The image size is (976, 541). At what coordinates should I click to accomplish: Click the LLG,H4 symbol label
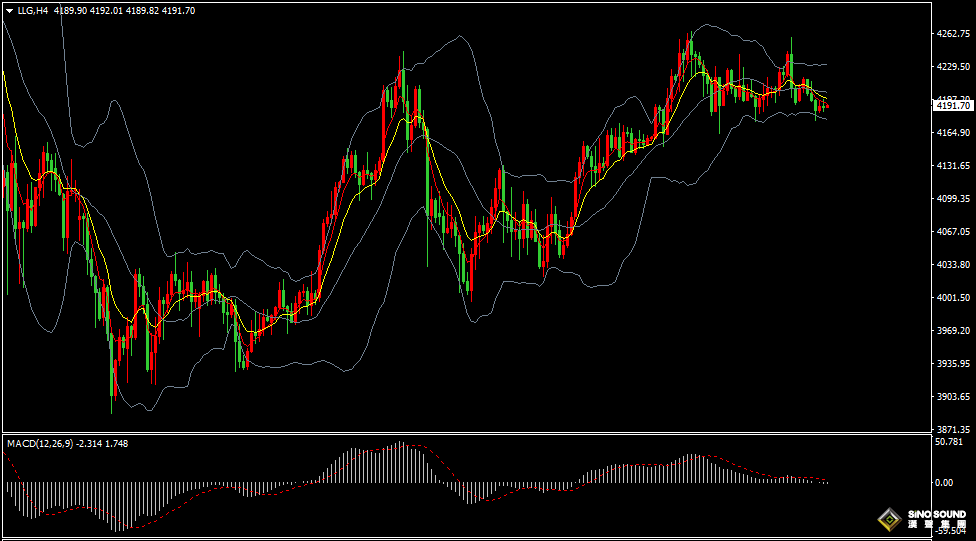[34, 10]
